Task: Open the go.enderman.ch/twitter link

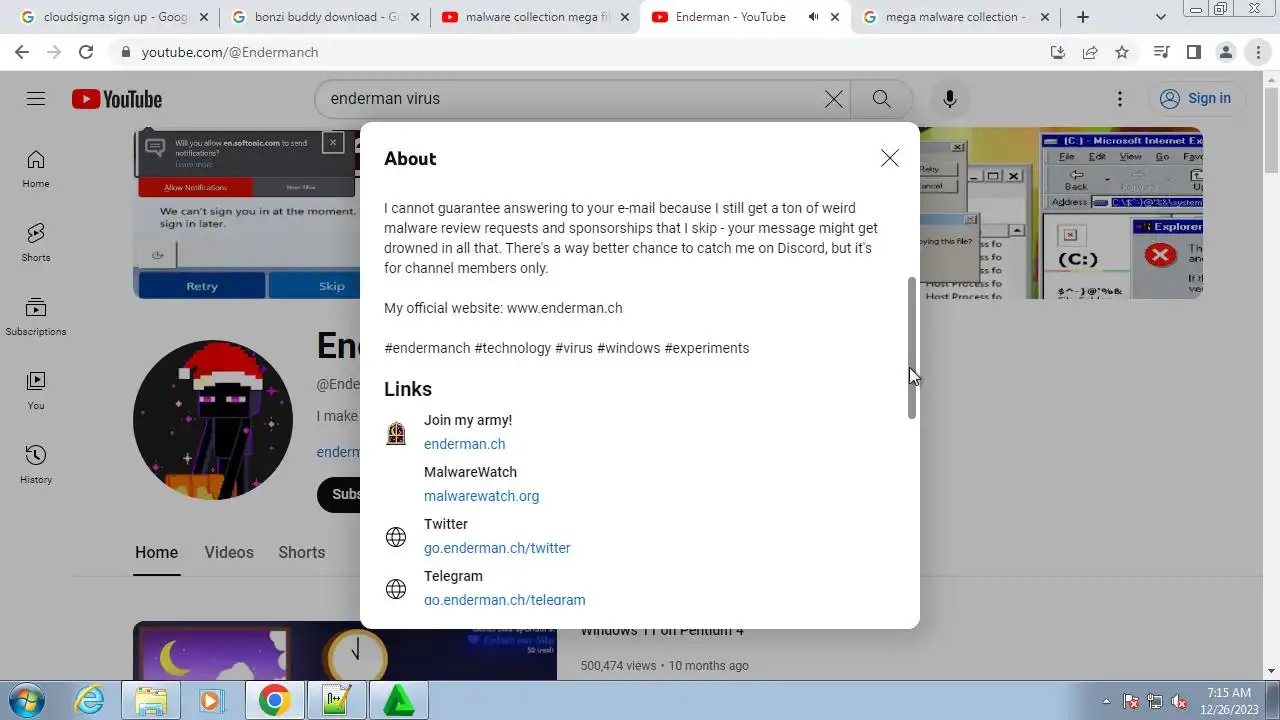Action: pos(497,548)
